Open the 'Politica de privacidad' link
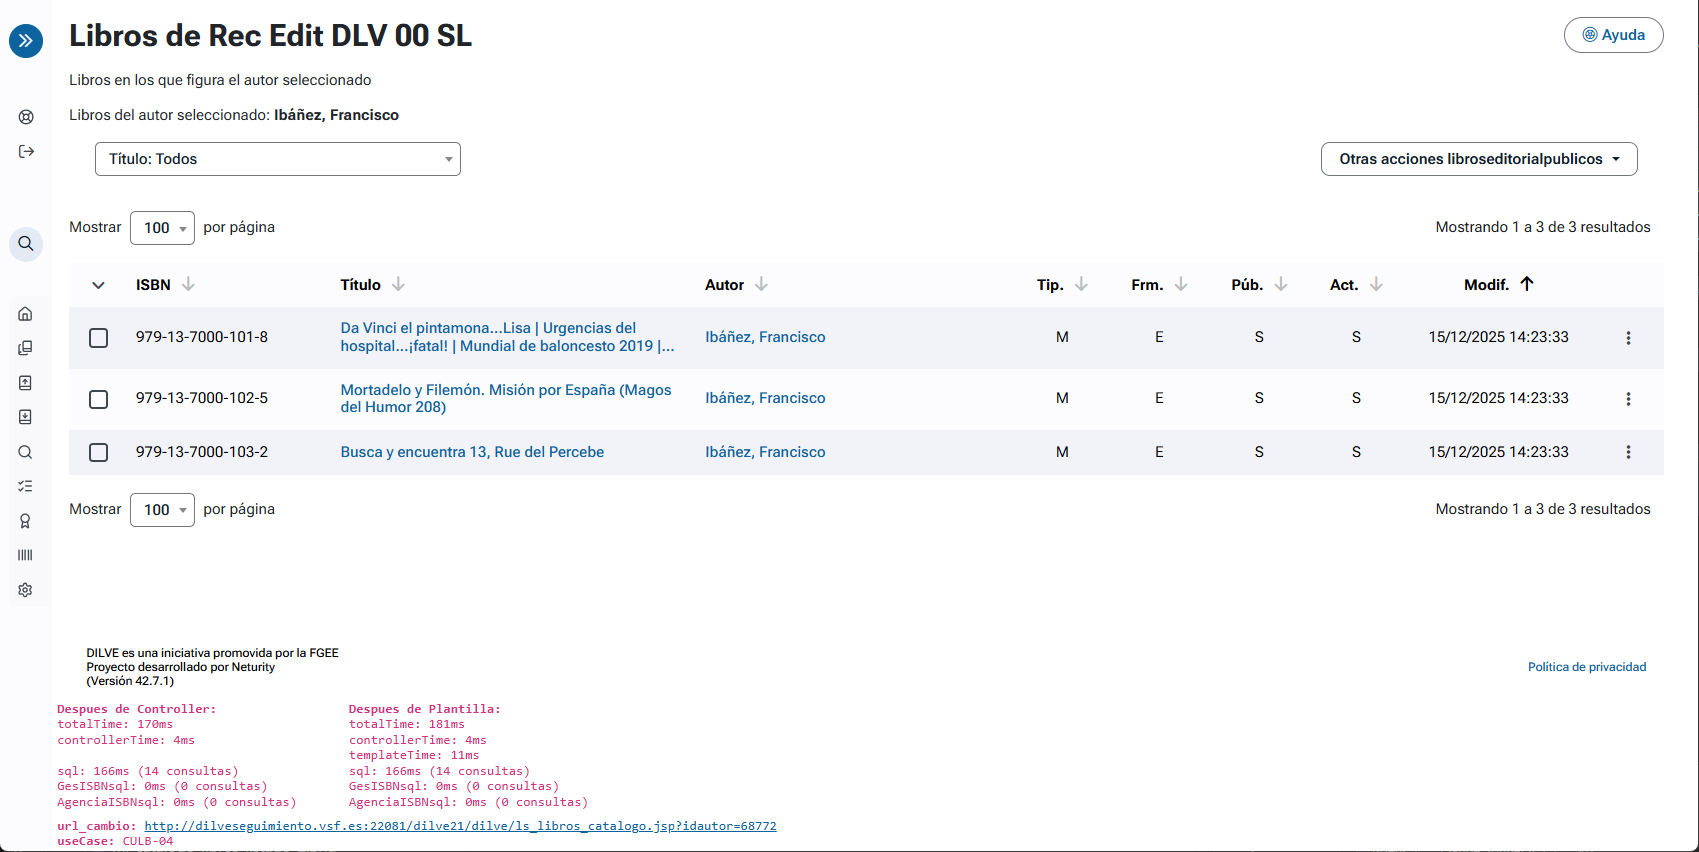Viewport: 1699px width, 852px height. [1586, 667]
